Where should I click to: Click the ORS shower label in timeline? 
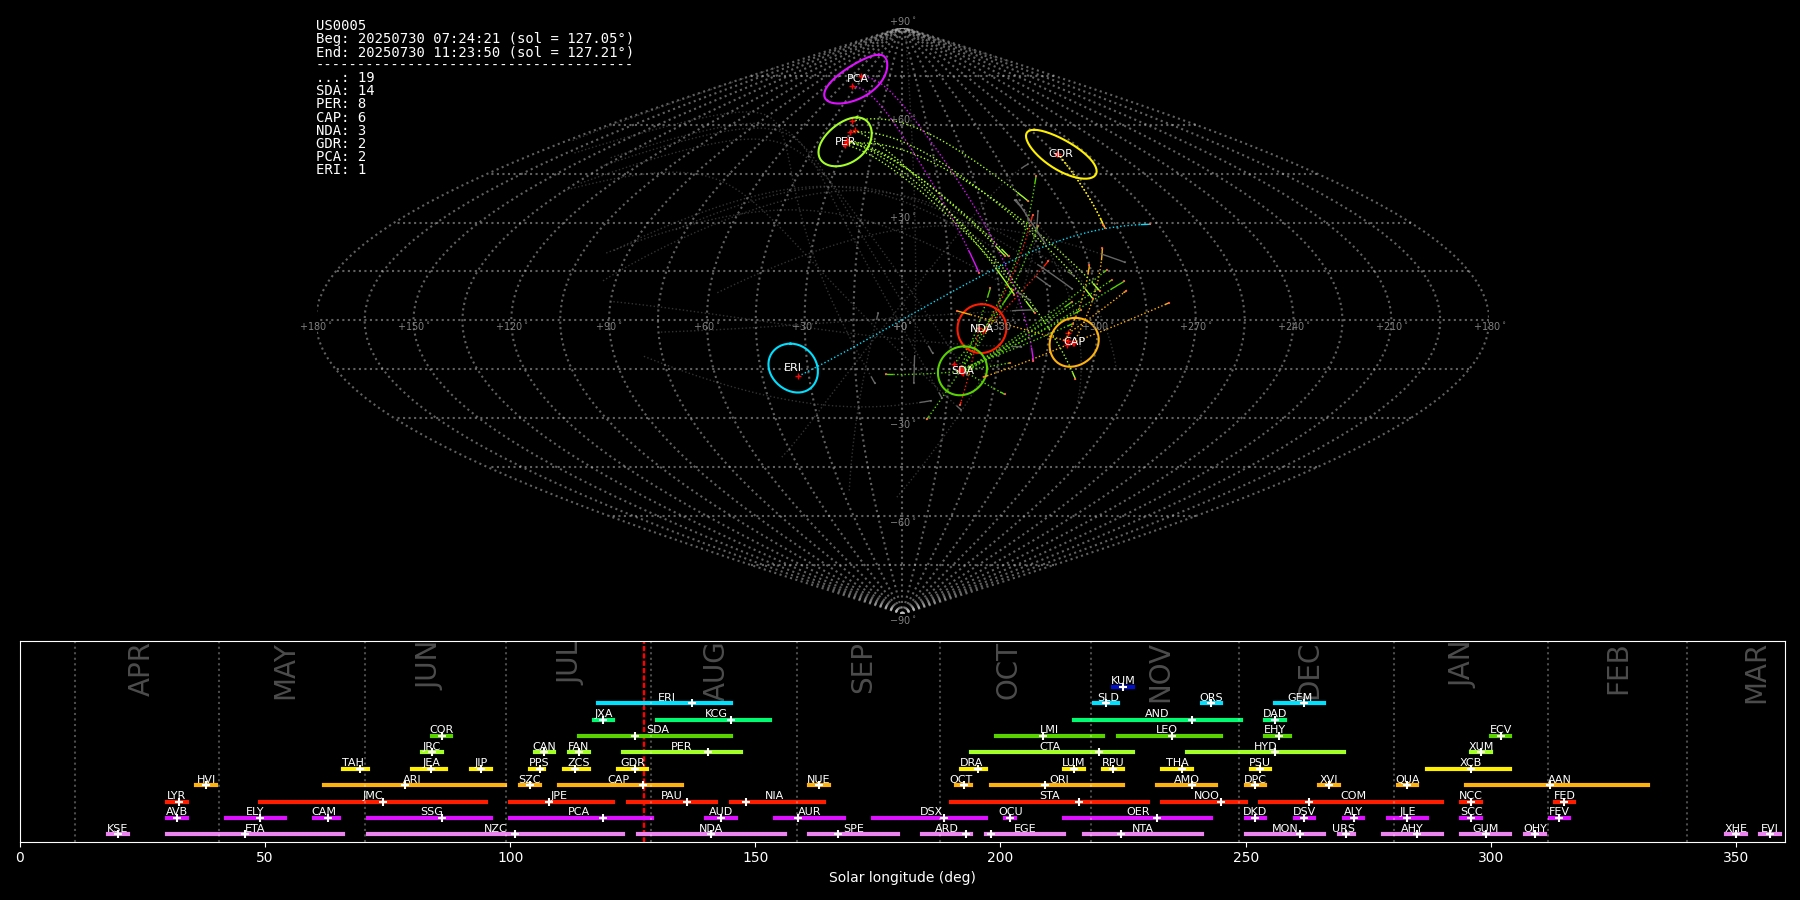[x=1211, y=698]
